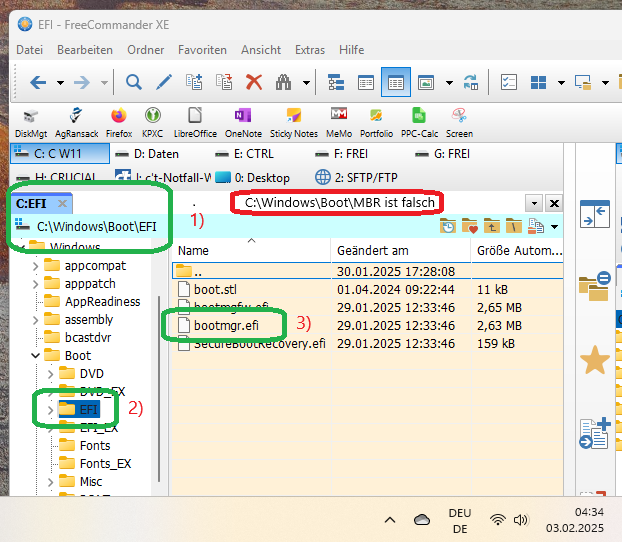Open the layout dropdown arrow

(561, 83)
